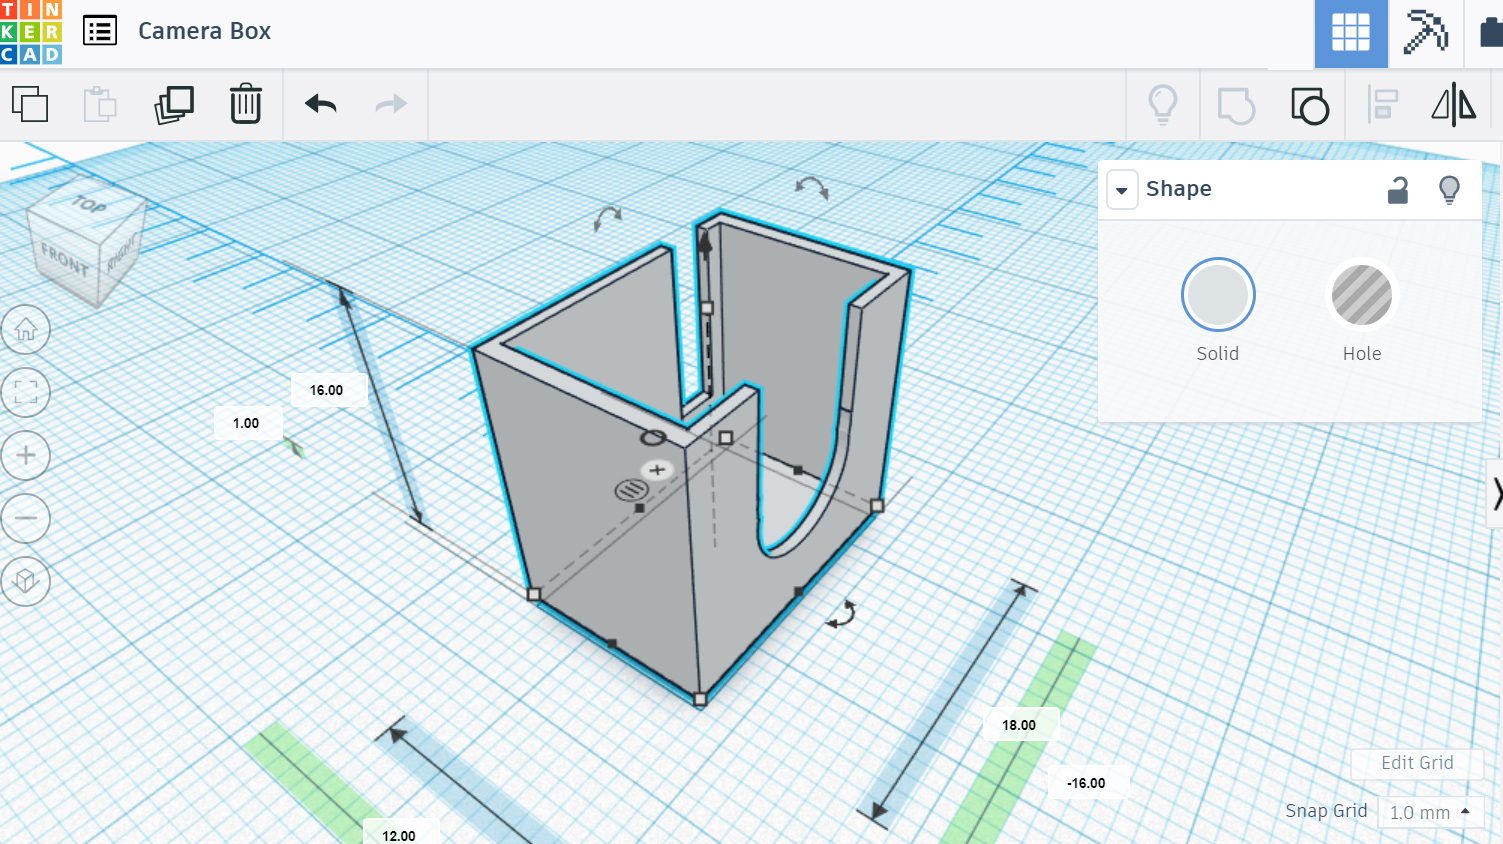Open the Bricks view icon

click(1490, 32)
